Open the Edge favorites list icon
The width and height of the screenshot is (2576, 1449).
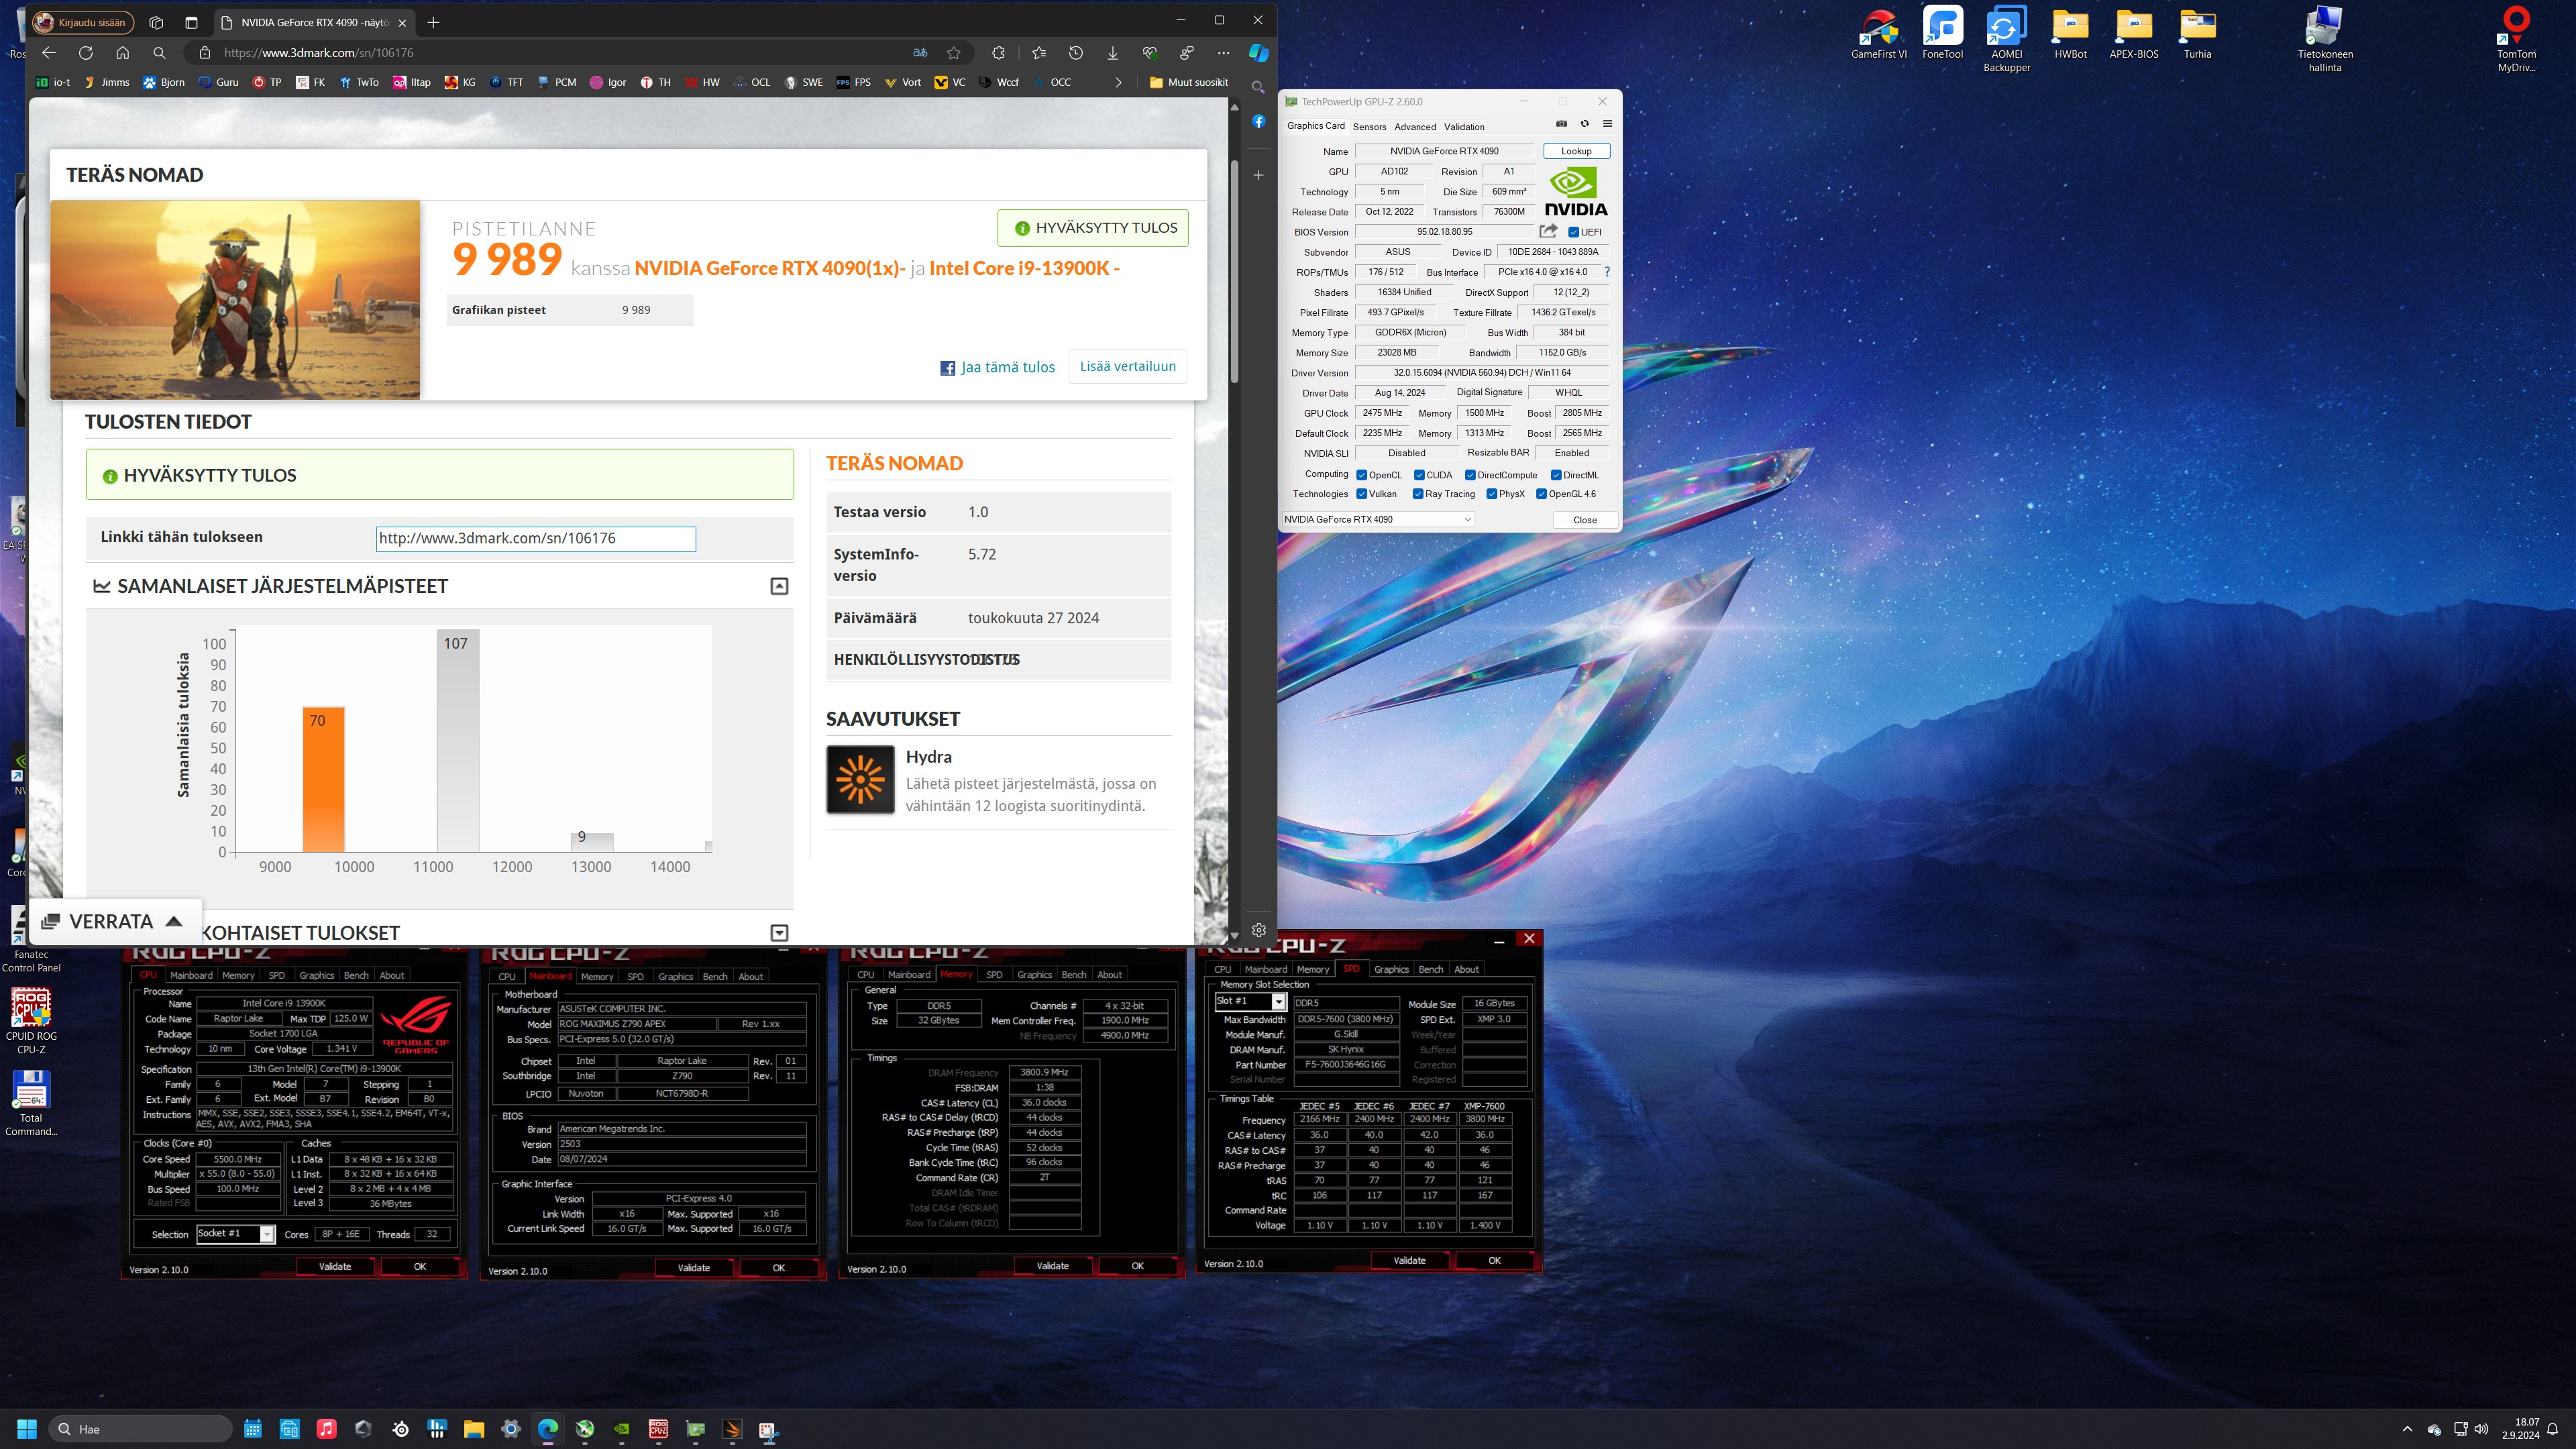(1039, 53)
